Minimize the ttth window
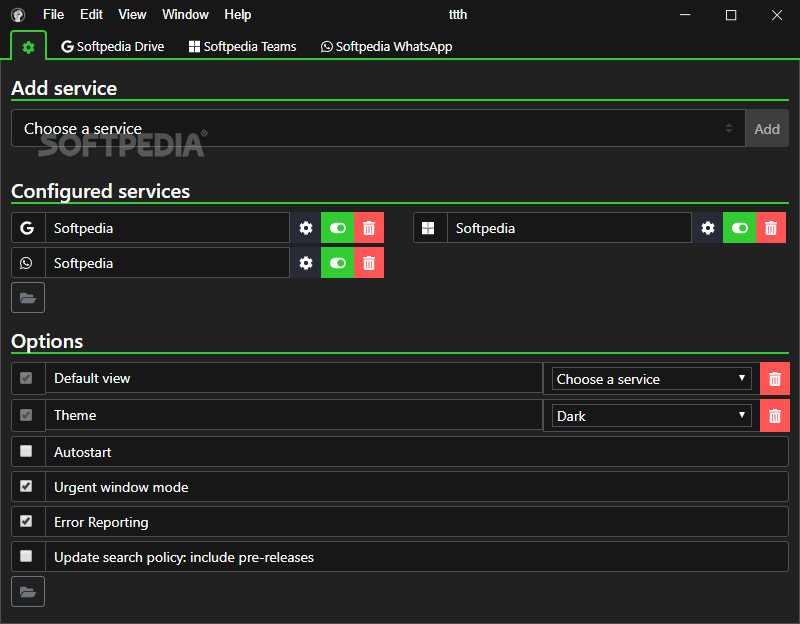This screenshot has width=800, height=624. pyautogui.click(x=685, y=15)
